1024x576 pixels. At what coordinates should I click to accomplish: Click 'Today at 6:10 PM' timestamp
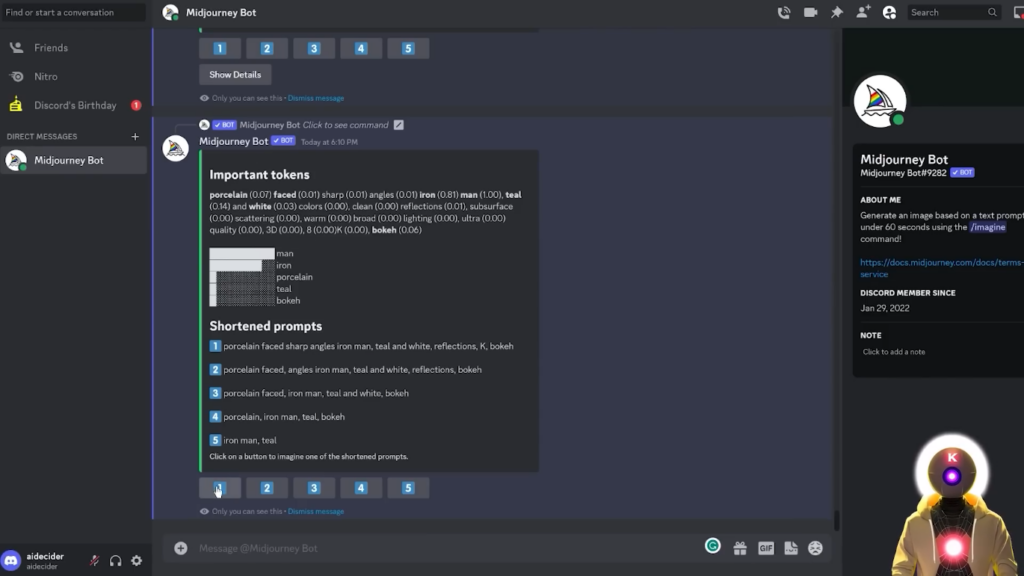[329, 142]
